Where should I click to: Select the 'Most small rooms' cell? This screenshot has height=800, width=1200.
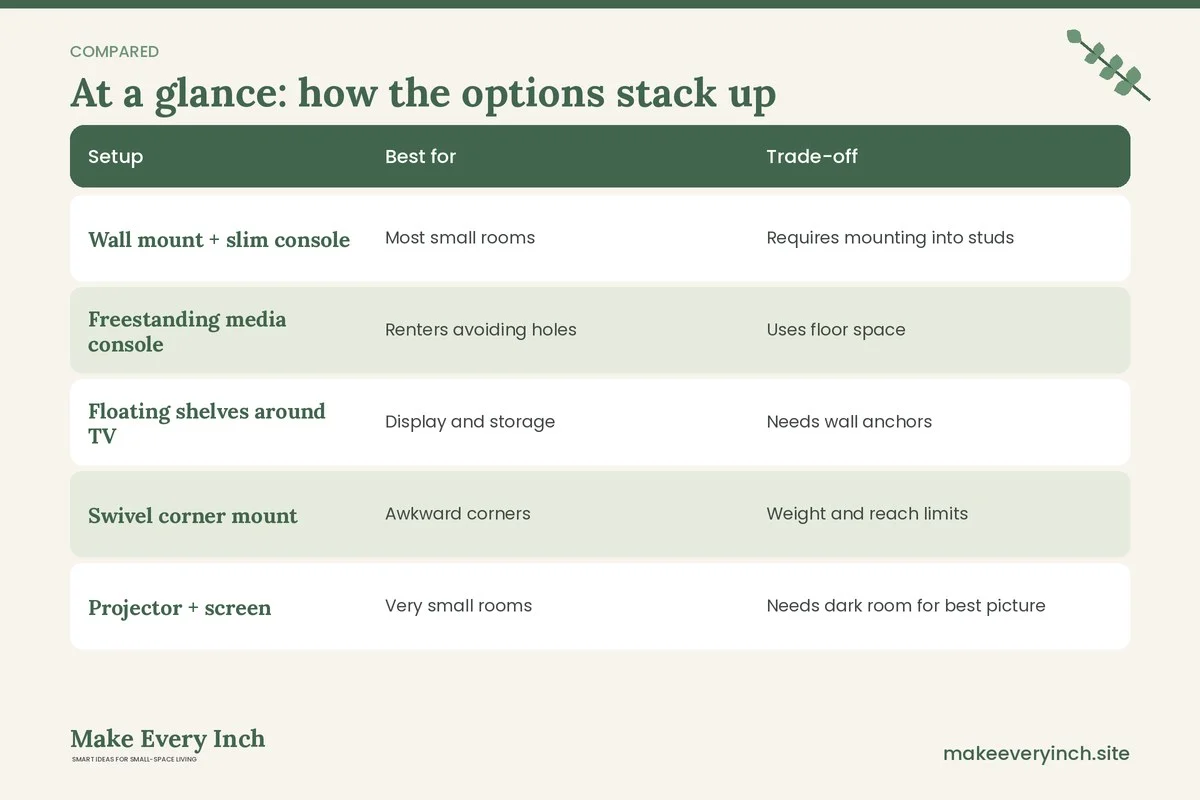tap(460, 238)
